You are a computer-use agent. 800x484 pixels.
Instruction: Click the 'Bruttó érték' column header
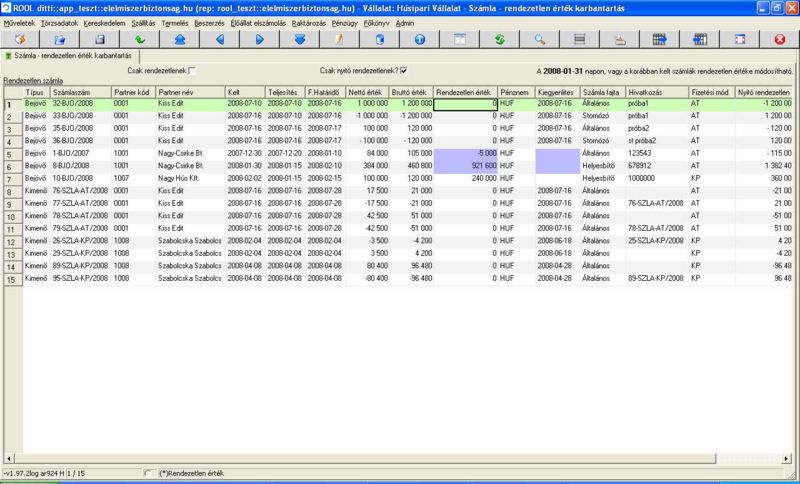(410, 91)
